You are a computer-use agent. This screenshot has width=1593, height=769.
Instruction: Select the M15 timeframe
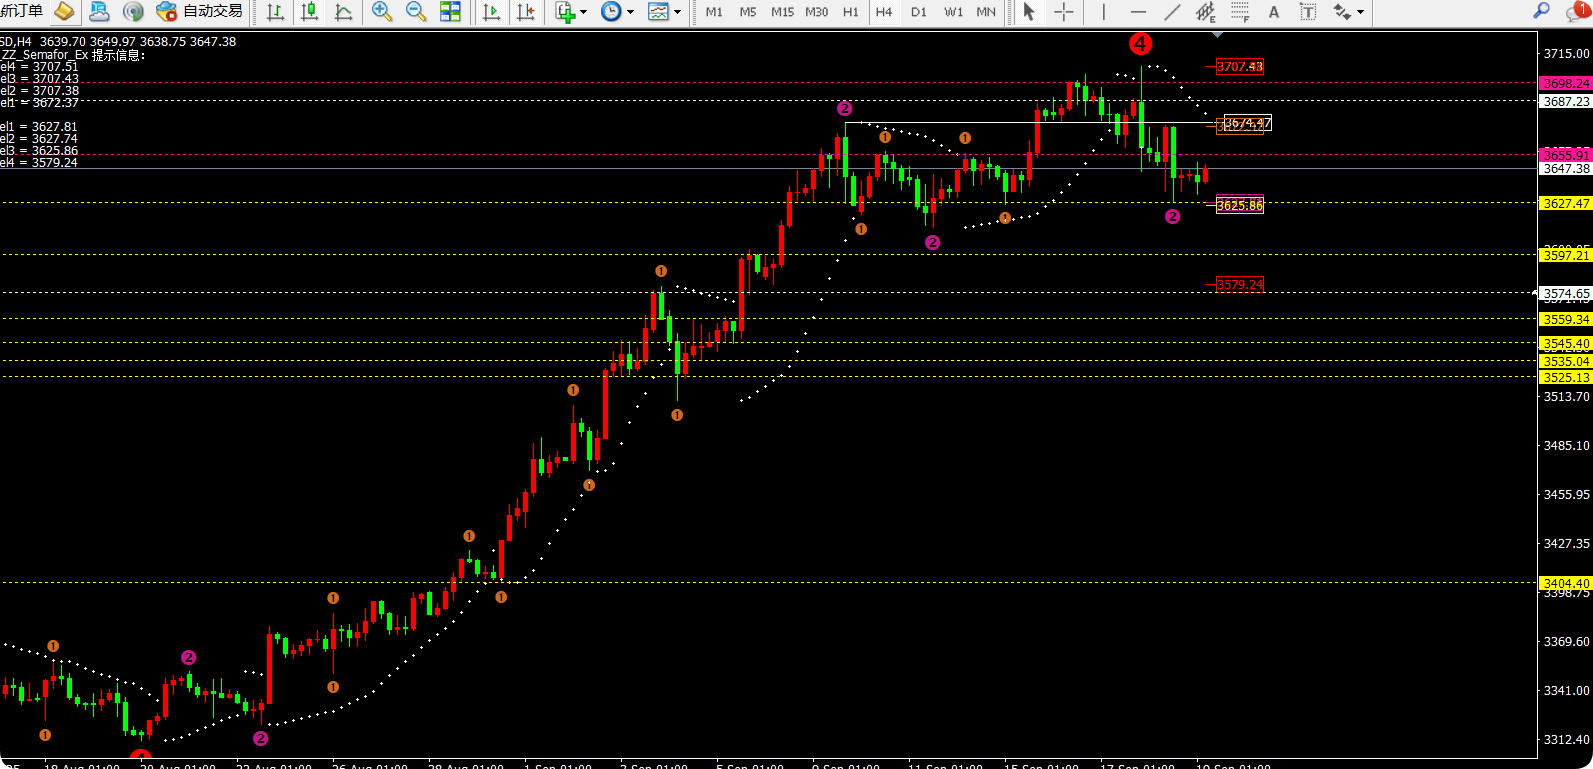click(x=782, y=12)
